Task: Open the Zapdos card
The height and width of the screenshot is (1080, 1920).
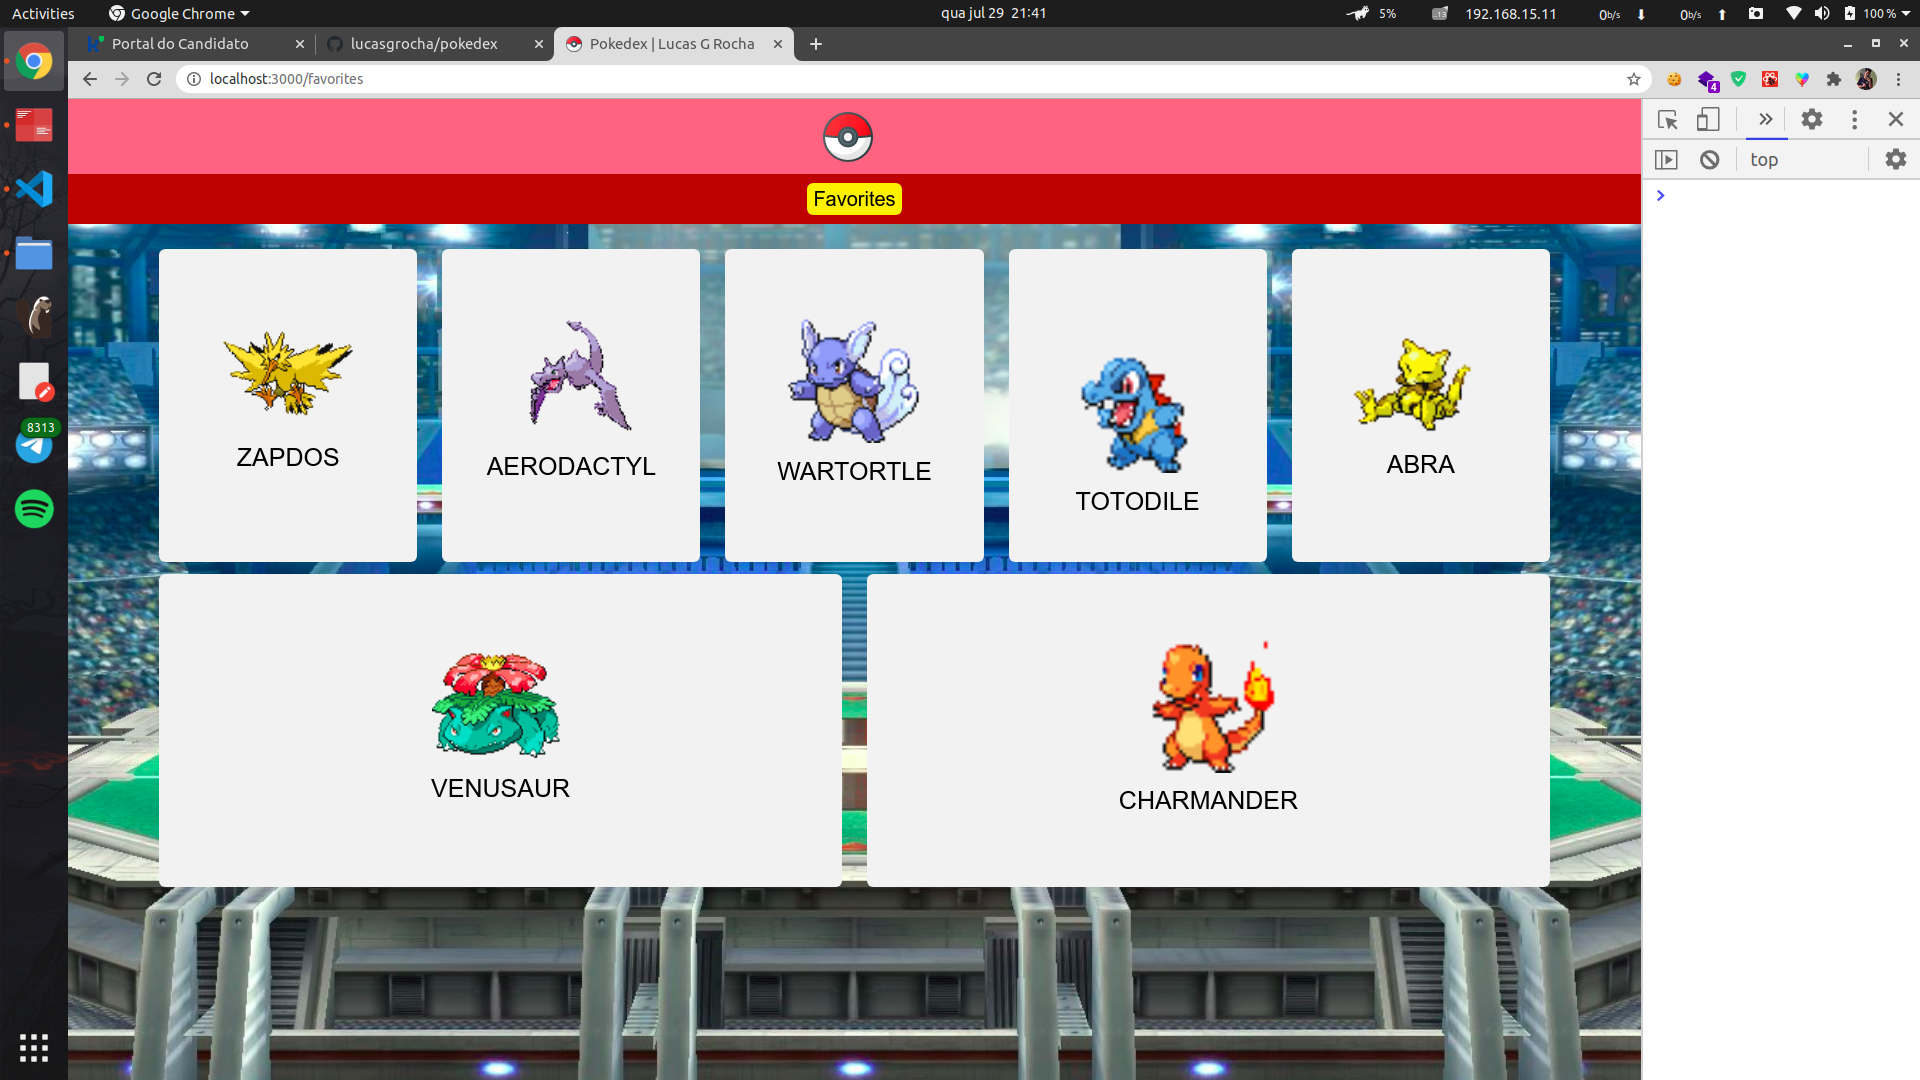Action: tap(287, 405)
